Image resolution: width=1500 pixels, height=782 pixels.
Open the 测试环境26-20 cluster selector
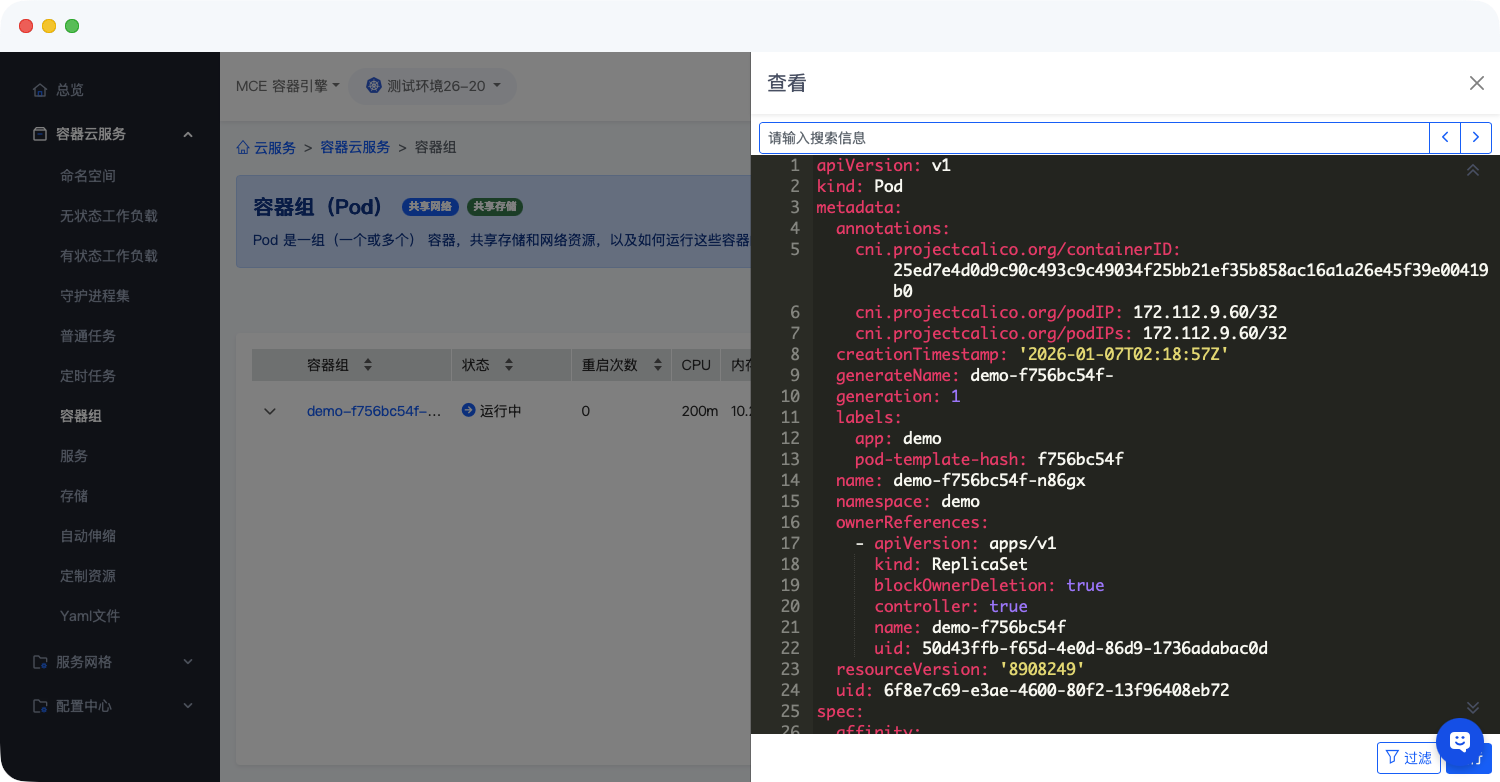[x=438, y=86]
